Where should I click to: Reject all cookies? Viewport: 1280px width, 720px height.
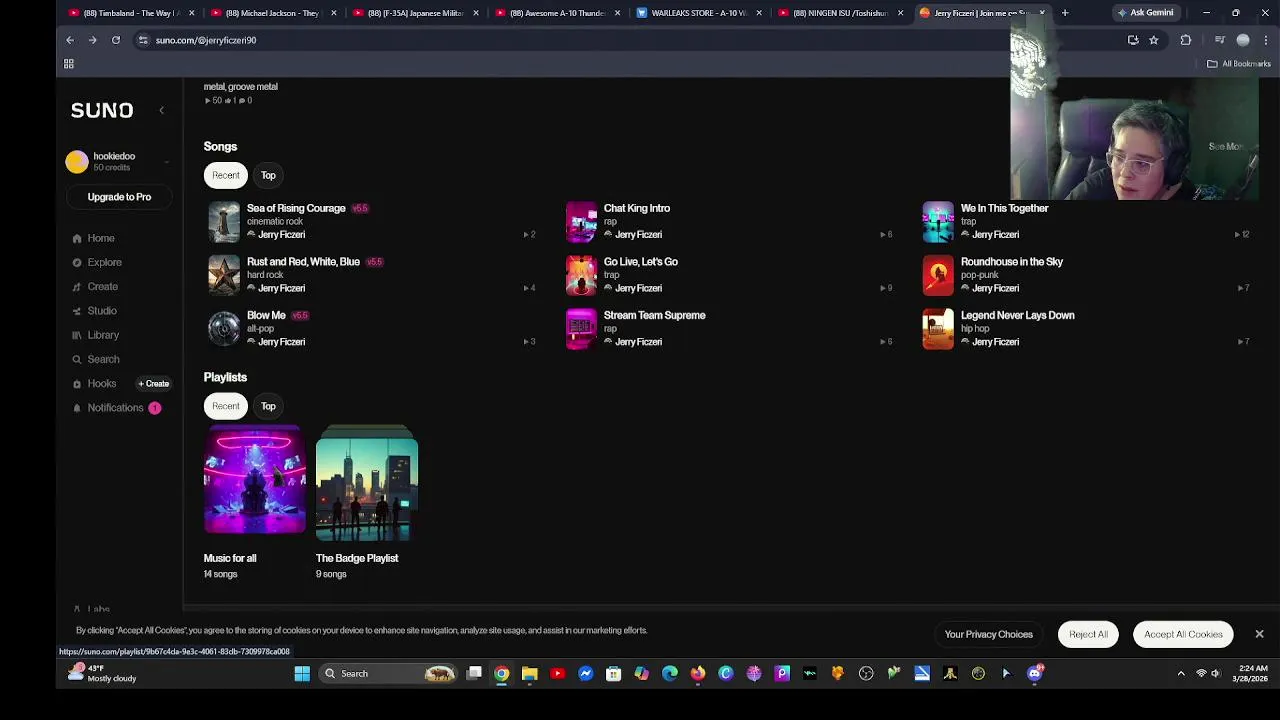tap(1088, 634)
